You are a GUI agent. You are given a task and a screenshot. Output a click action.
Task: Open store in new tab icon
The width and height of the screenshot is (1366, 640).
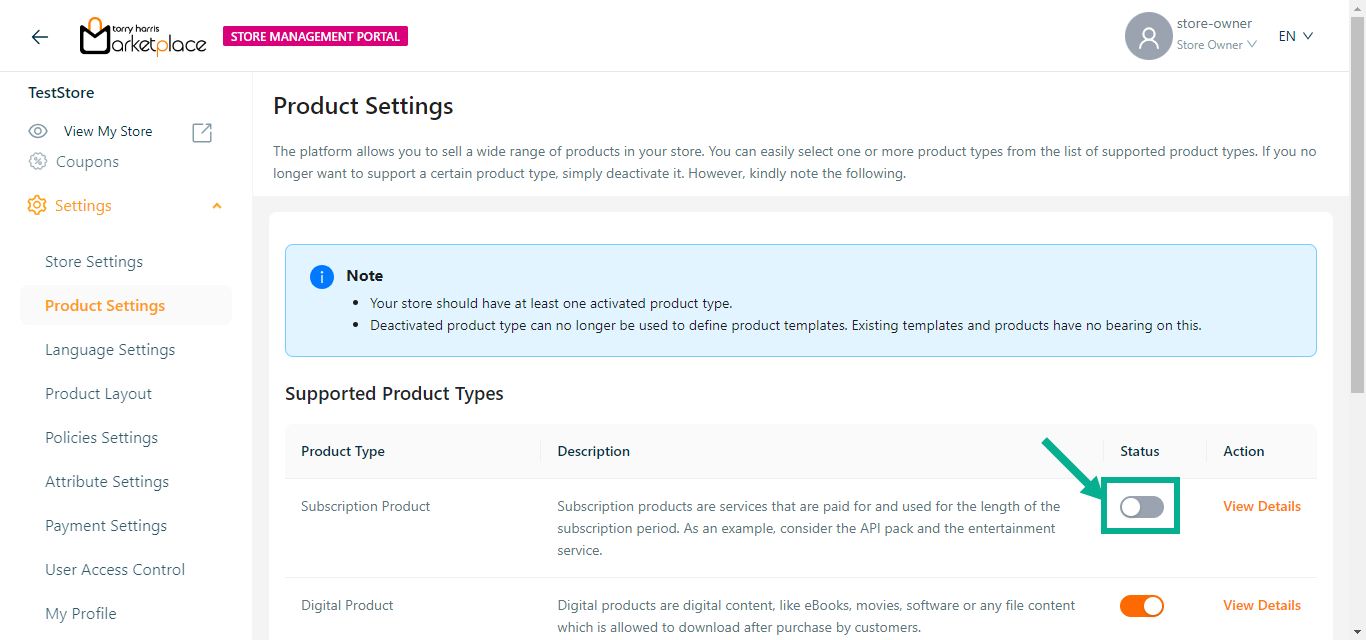click(x=202, y=132)
